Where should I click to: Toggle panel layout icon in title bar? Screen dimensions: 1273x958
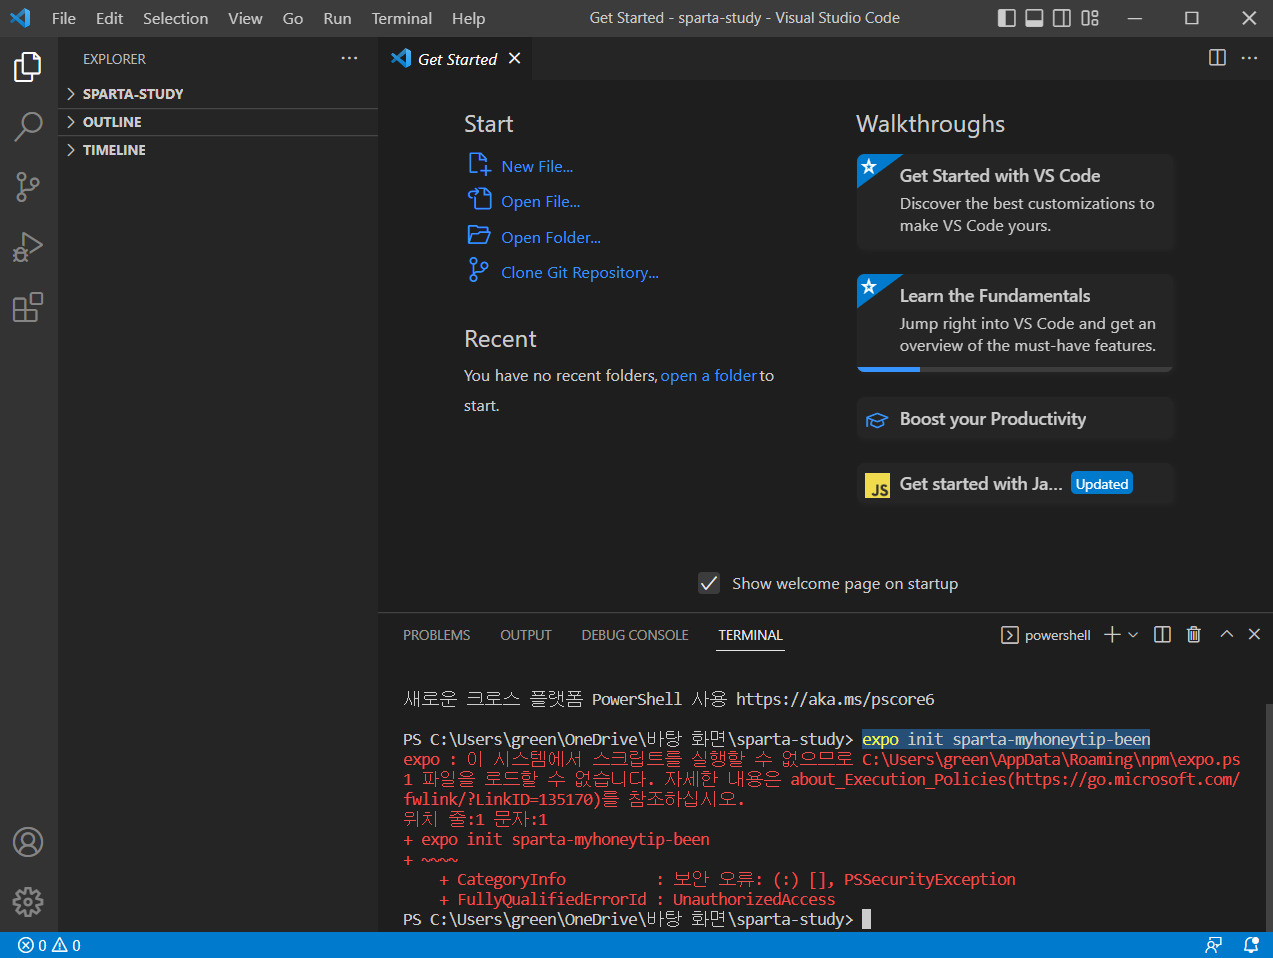pos(1035,18)
